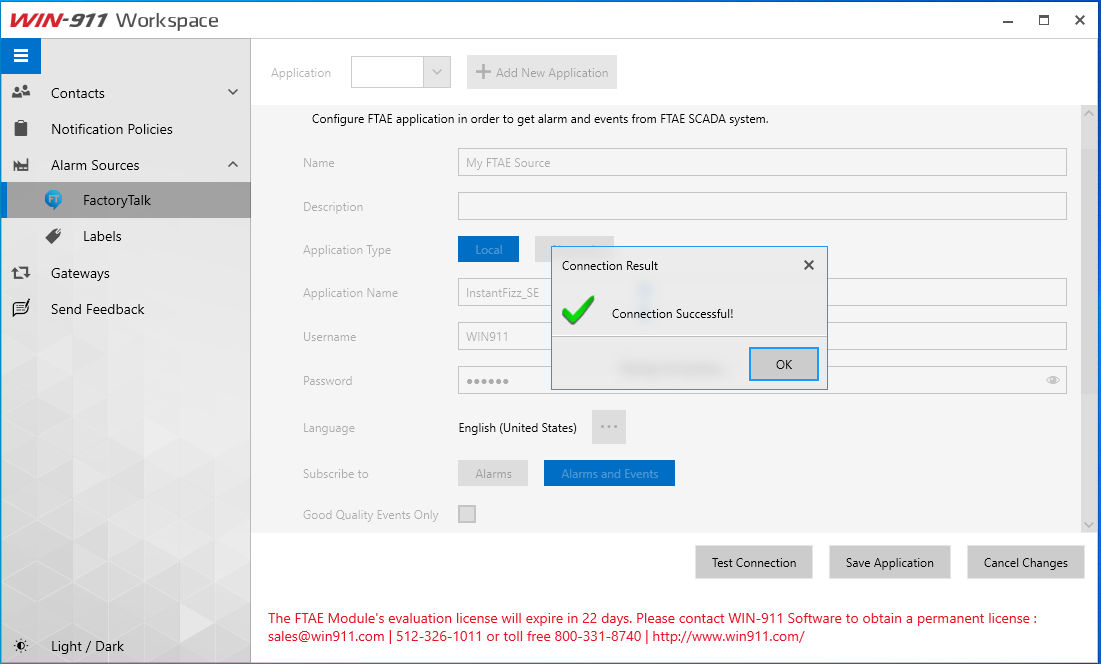Image resolution: width=1101 pixels, height=664 pixels.
Task: Click scrollbar down arrow in form panel
Action: (x=1089, y=524)
